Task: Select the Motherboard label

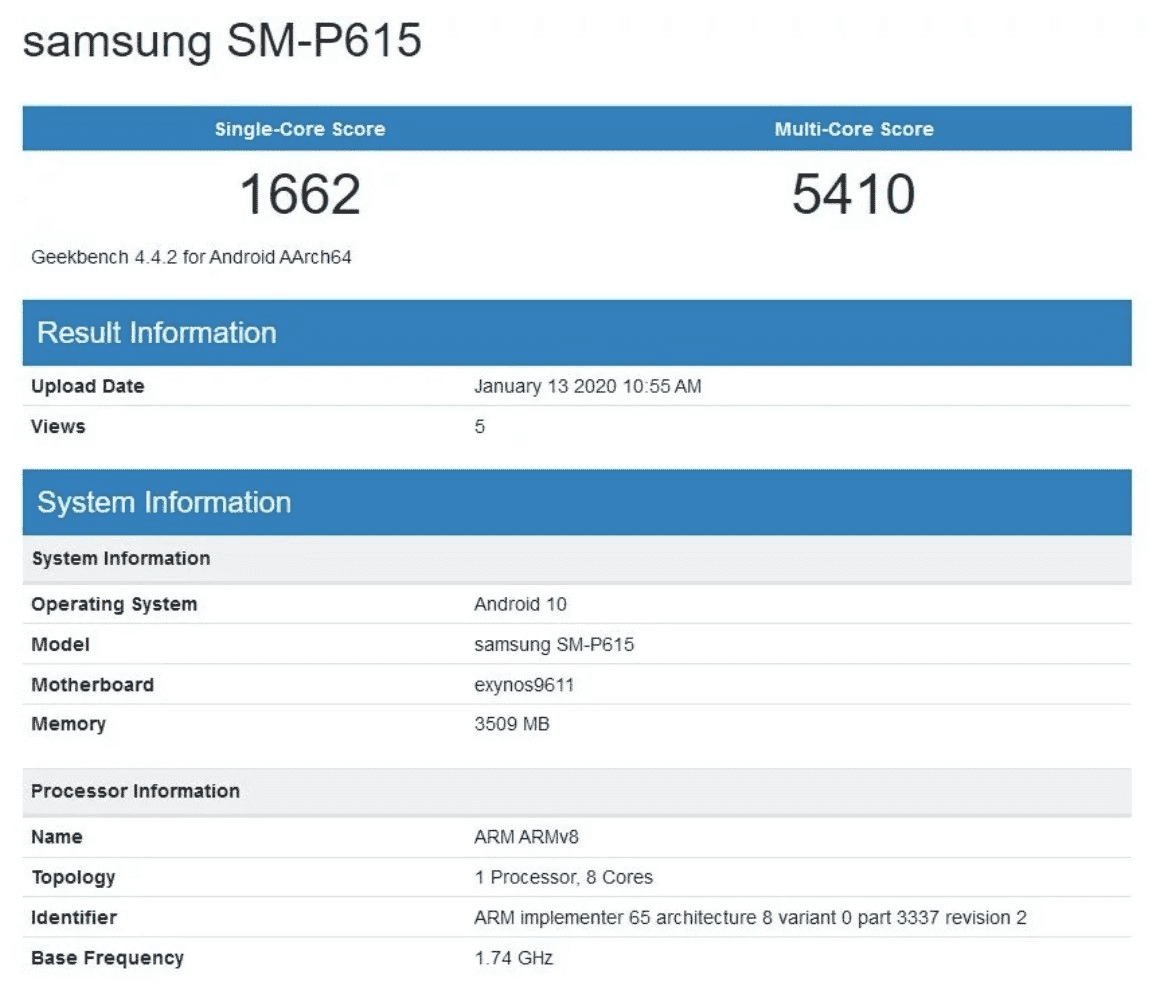Action: point(92,684)
